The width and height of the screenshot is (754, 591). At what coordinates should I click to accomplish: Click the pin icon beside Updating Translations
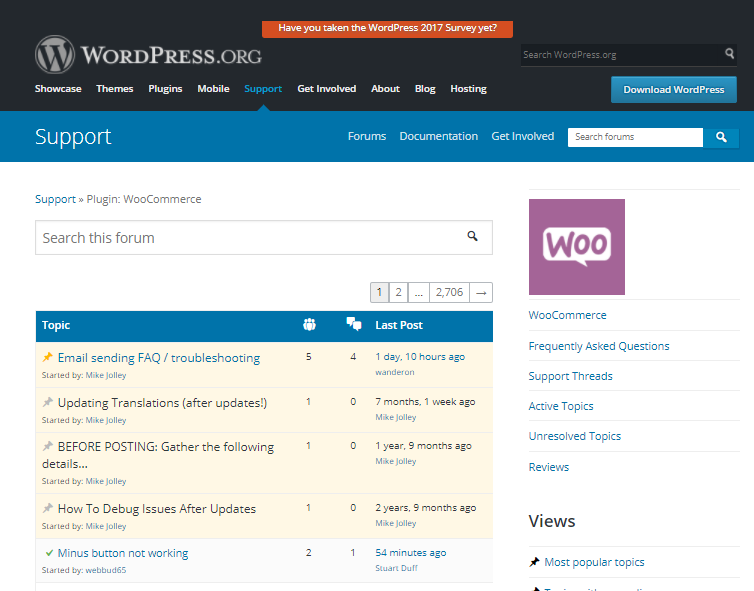point(48,402)
